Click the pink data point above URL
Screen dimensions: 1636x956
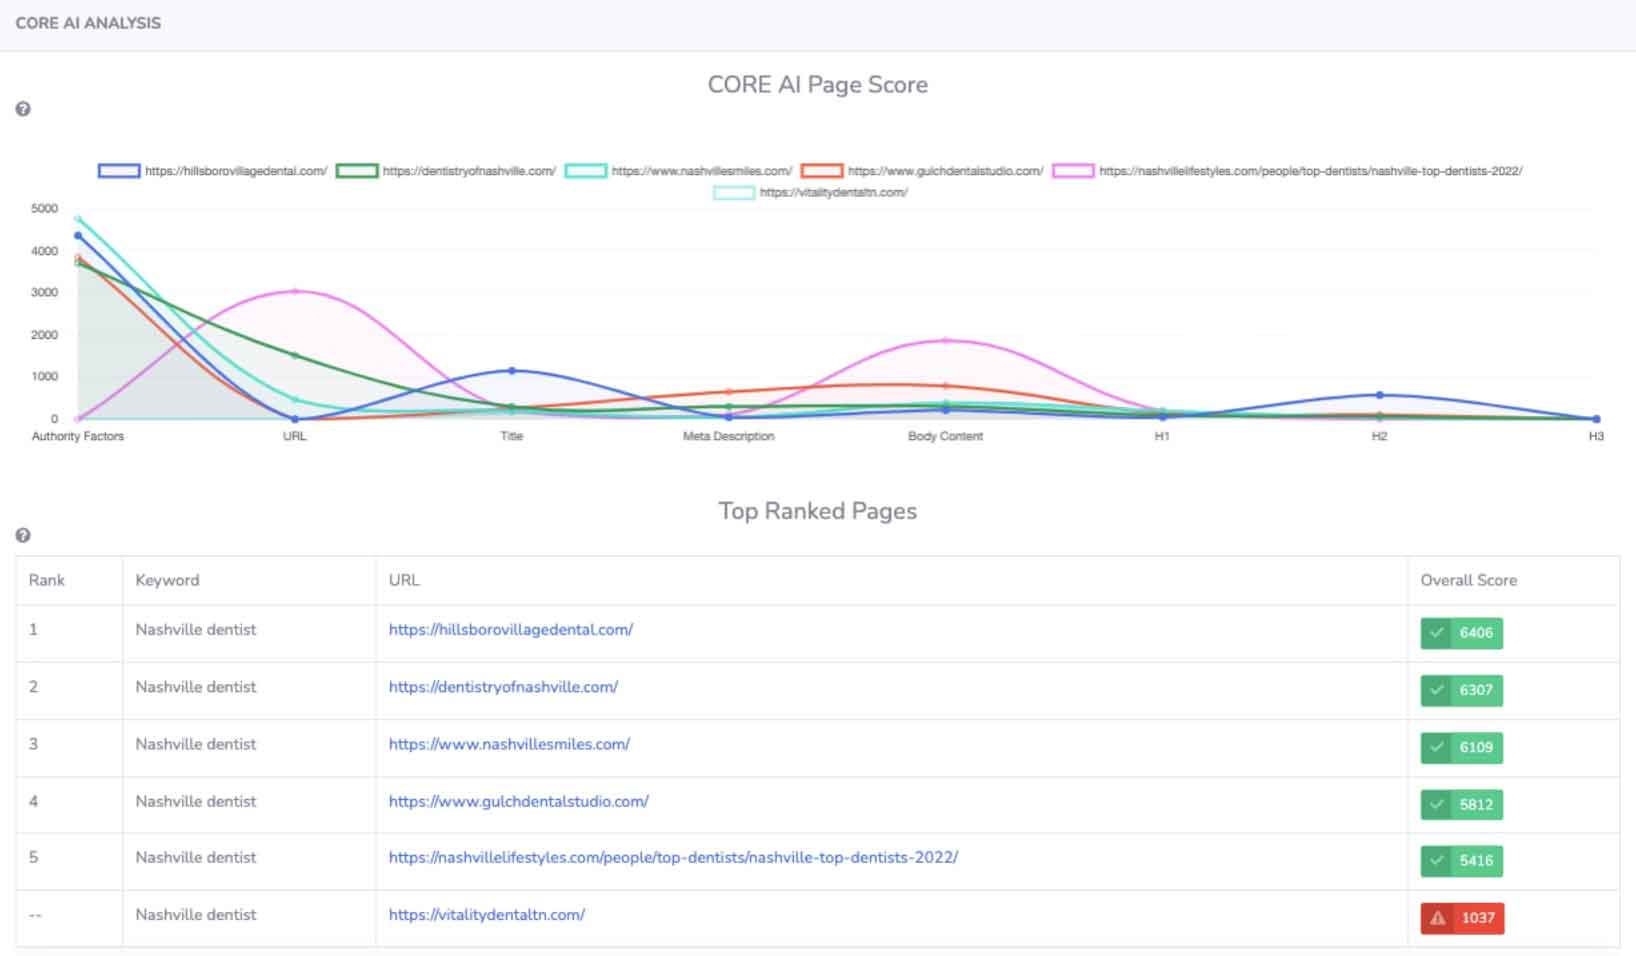295,291
